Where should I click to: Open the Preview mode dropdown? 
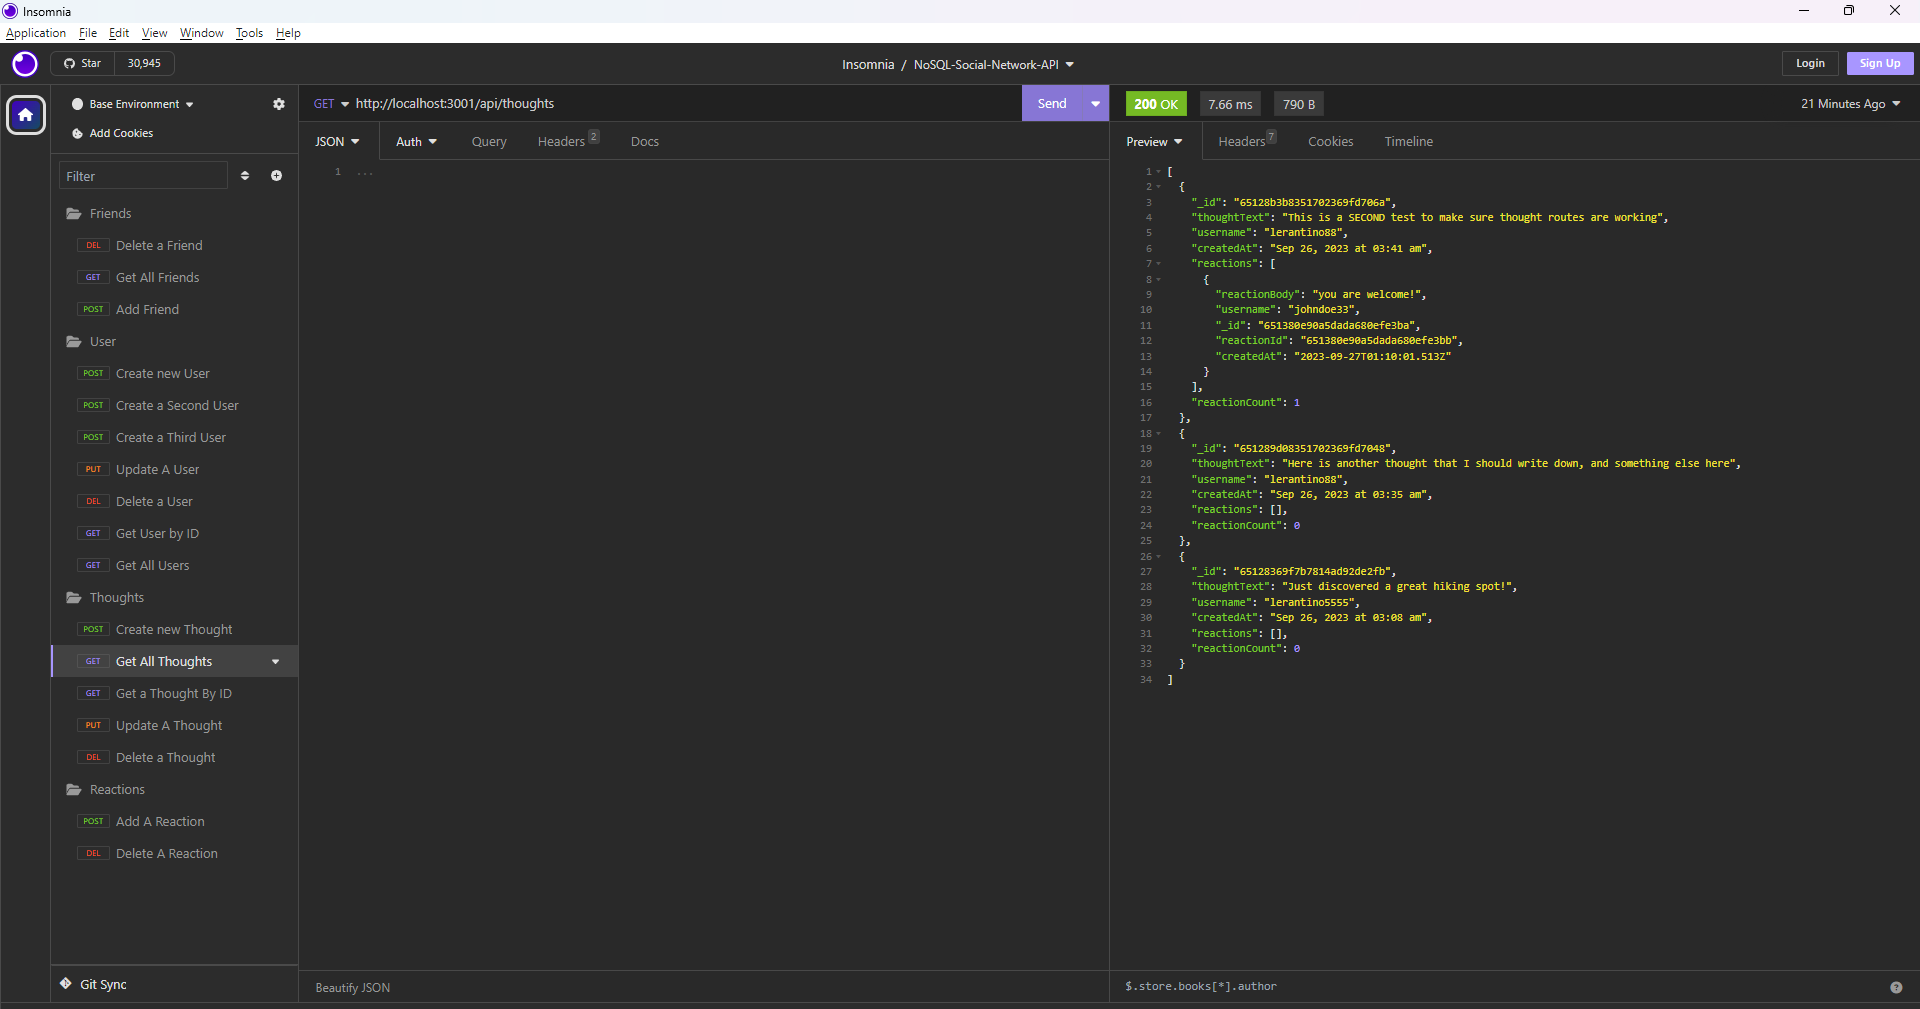pyautogui.click(x=1154, y=142)
